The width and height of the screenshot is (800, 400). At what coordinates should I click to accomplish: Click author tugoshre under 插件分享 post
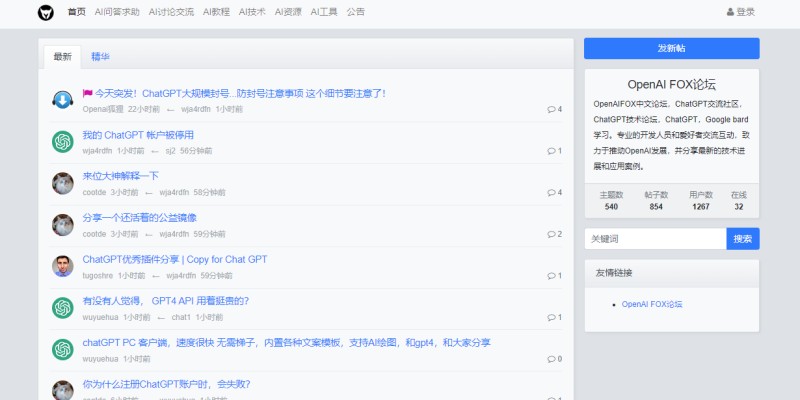(x=98, y=276)
